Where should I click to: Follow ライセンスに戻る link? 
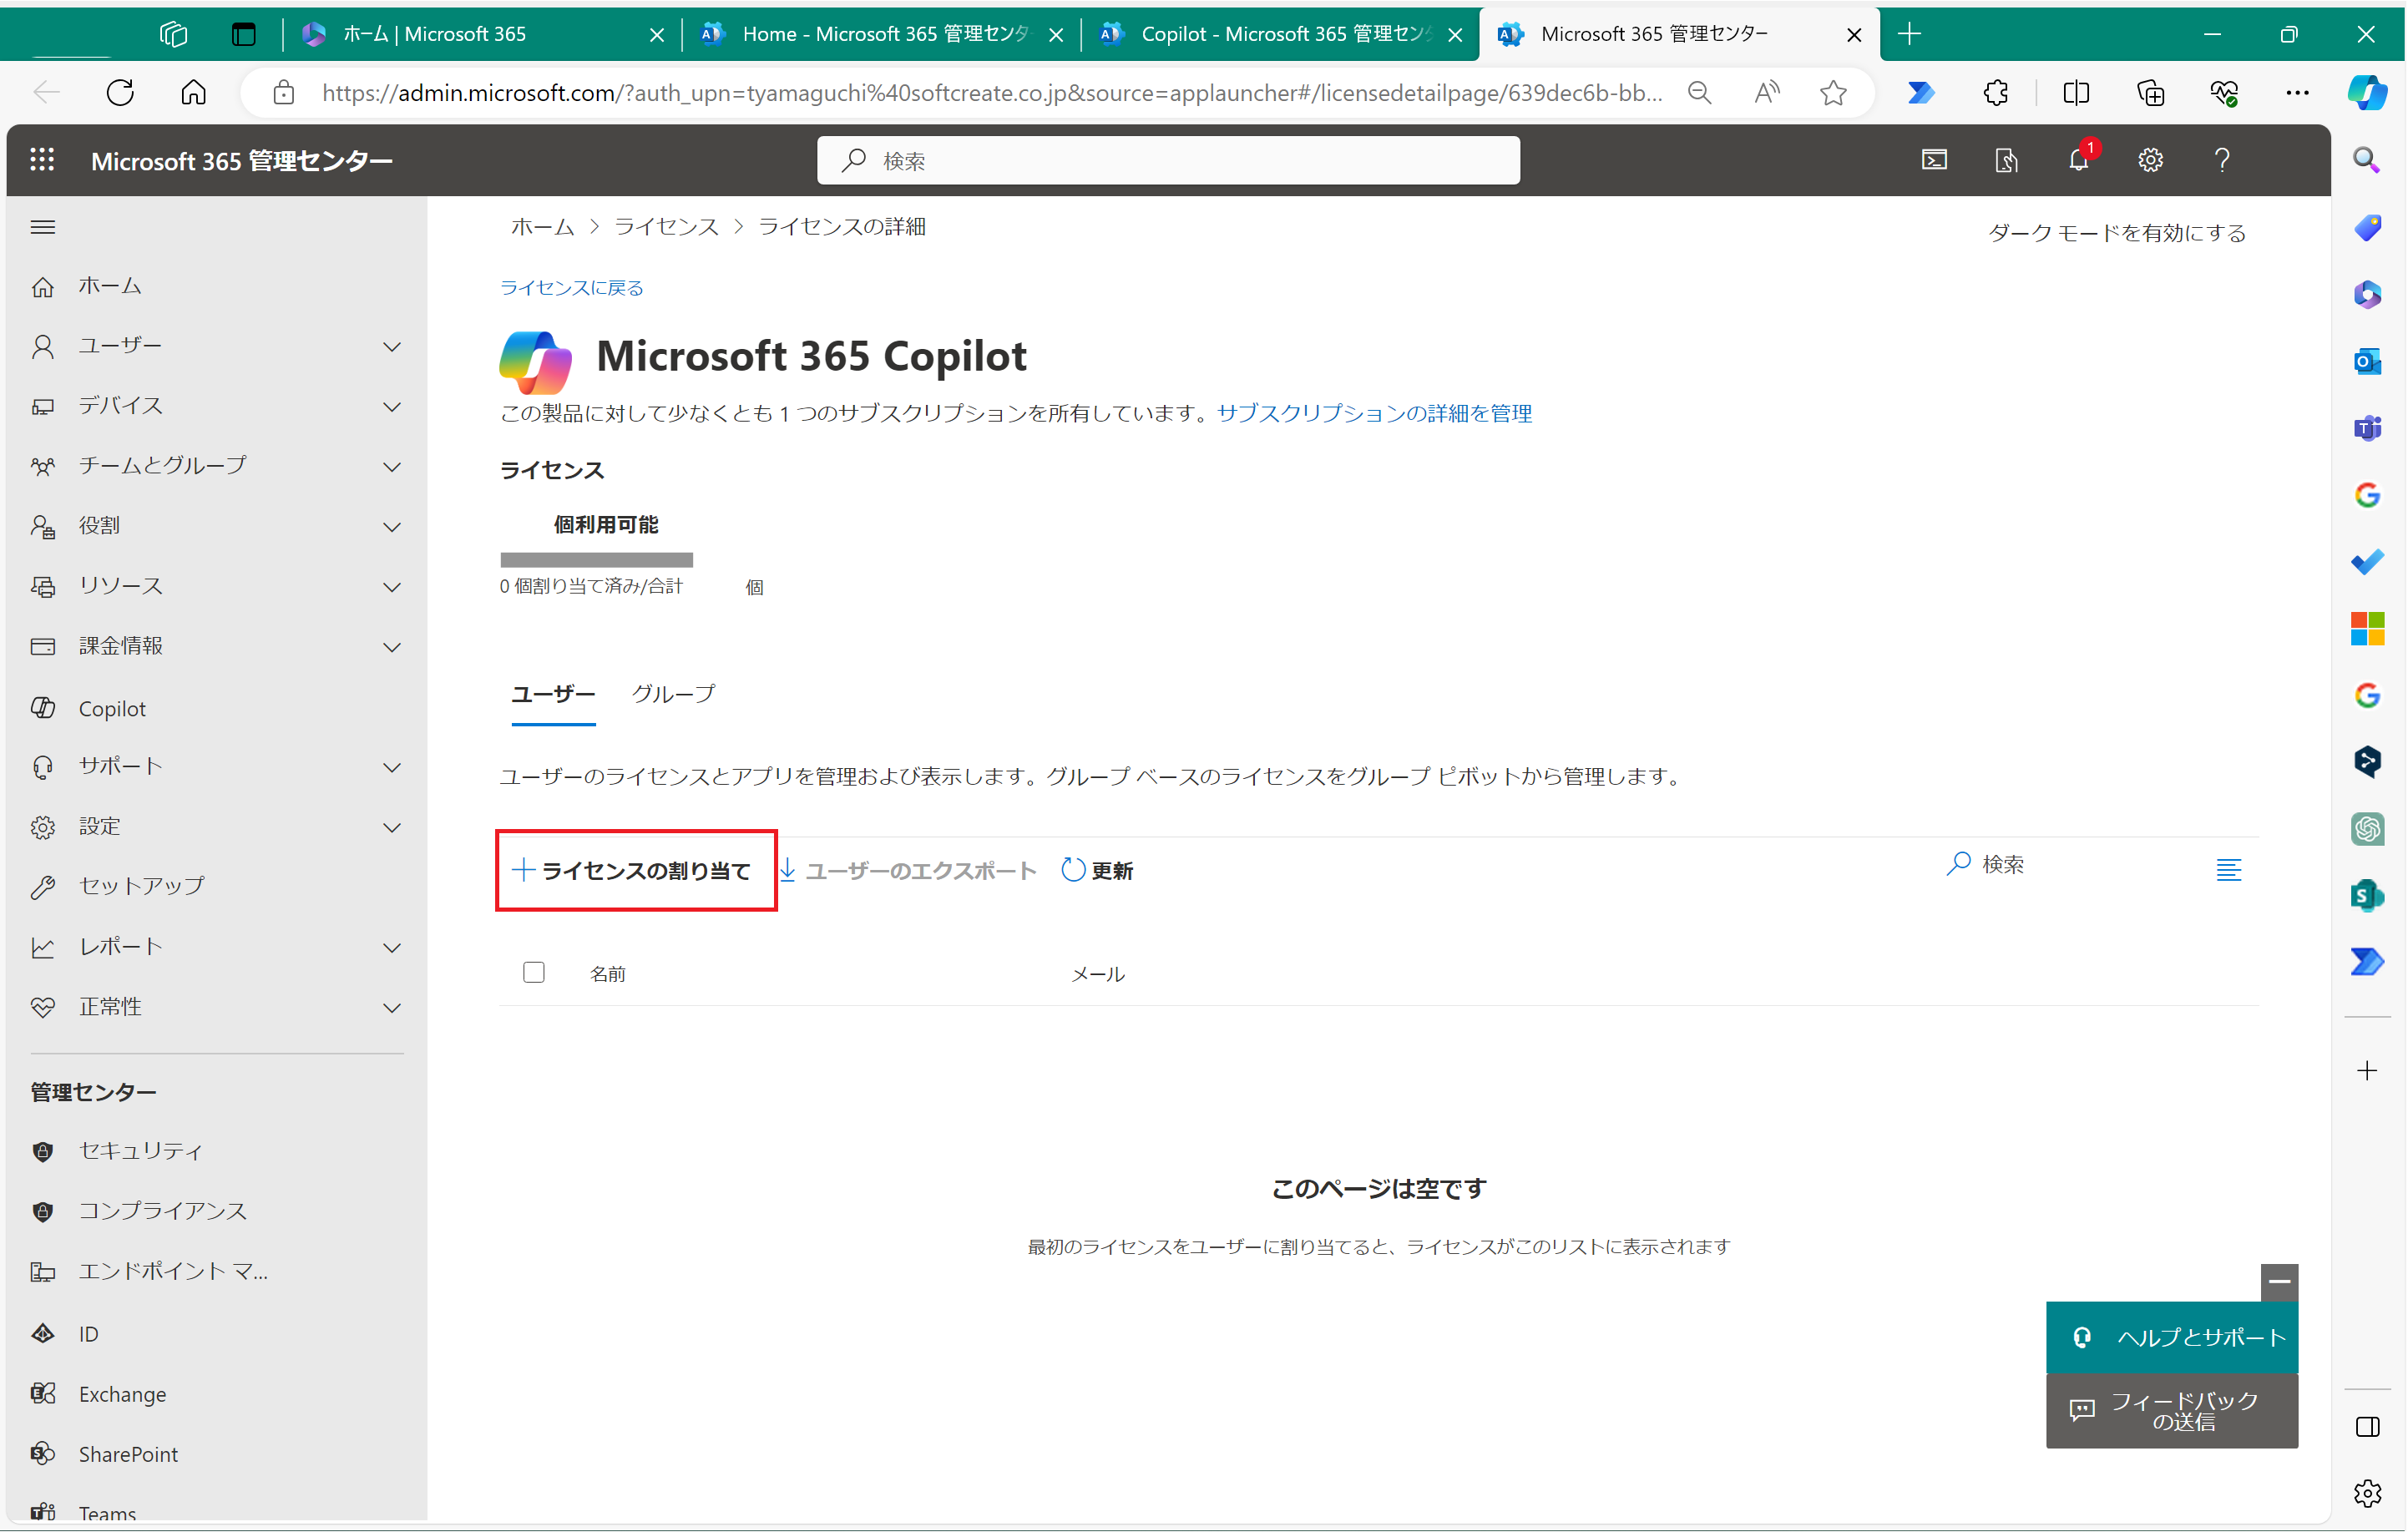pos(571,288)
